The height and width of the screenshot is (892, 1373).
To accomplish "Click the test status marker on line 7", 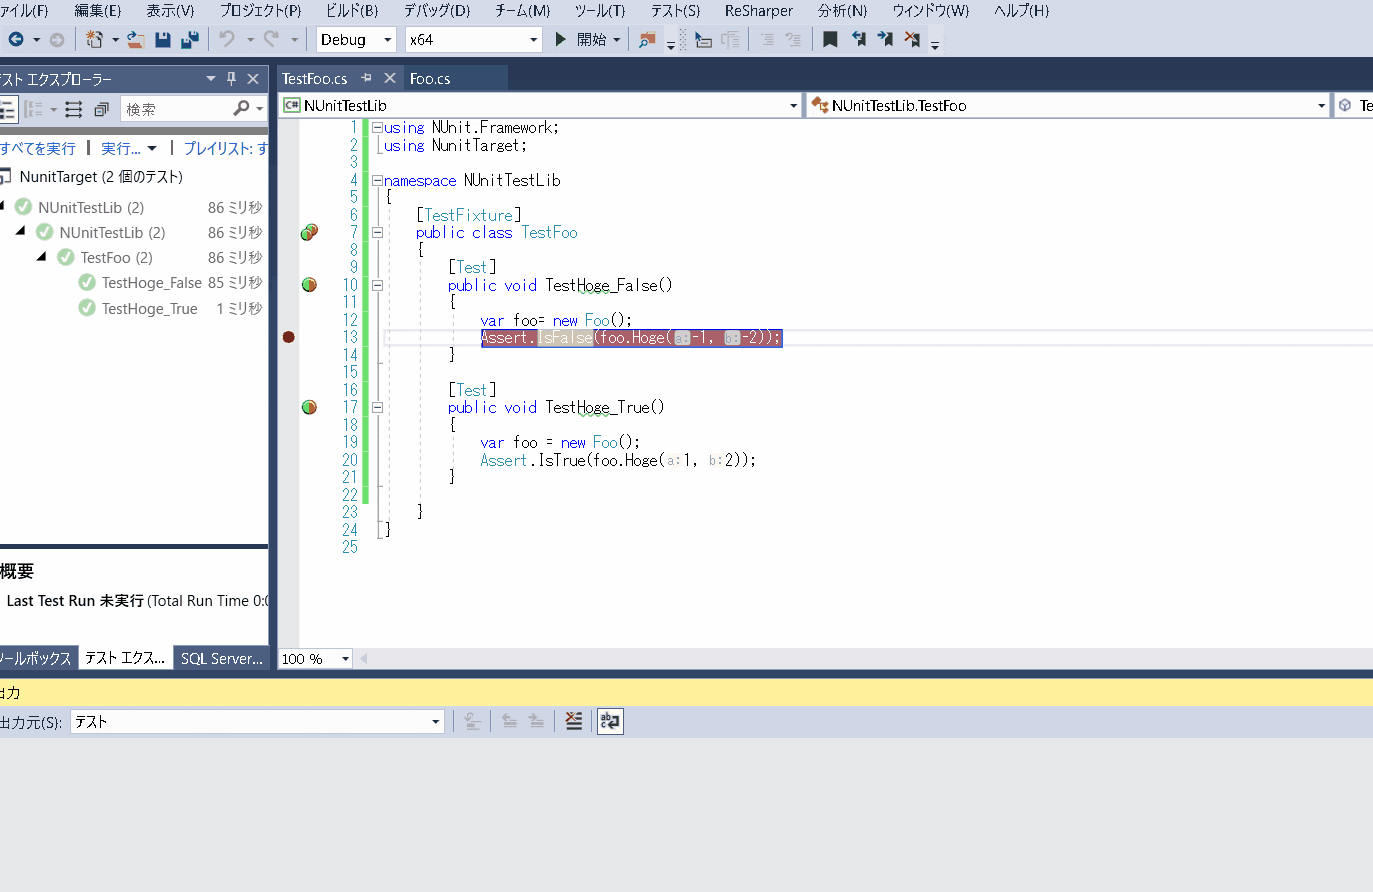I will tap(310, 232).
